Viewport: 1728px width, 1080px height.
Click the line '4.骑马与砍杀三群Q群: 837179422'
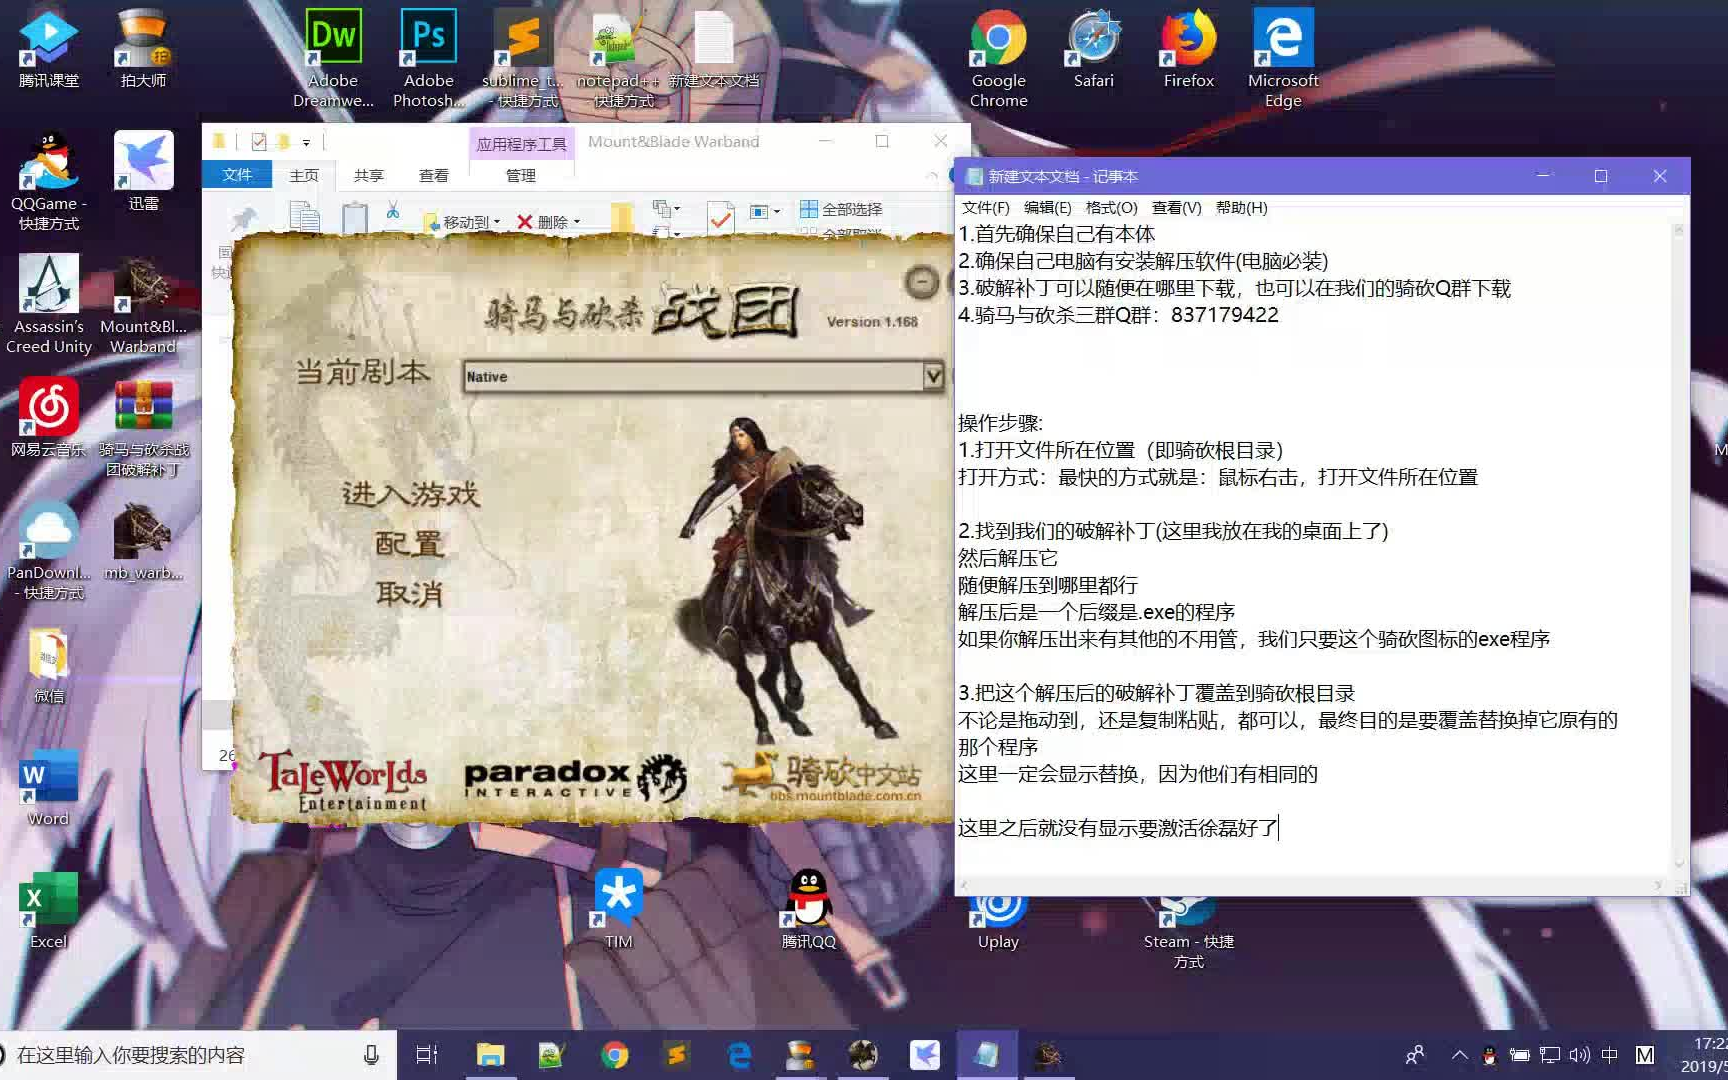pyautogui.click(x=1118, y=315)
